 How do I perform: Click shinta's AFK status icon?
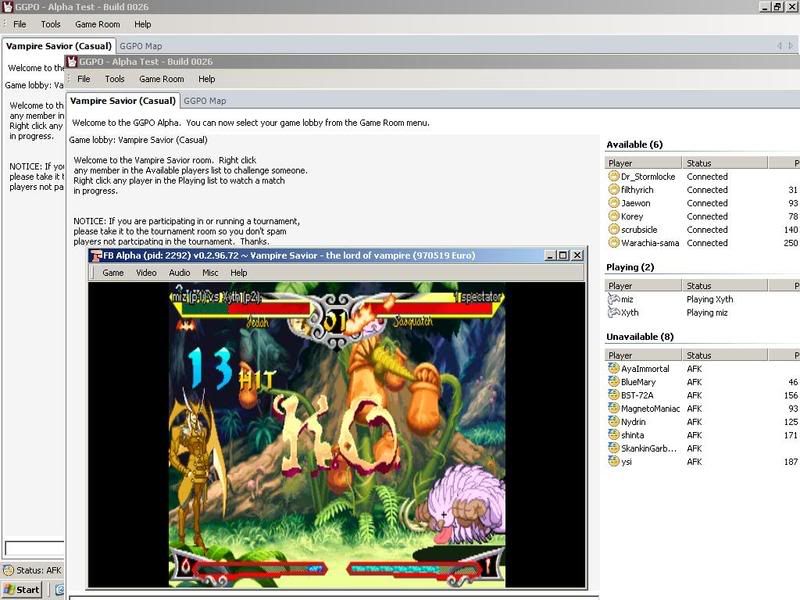[x=613, y=435]
